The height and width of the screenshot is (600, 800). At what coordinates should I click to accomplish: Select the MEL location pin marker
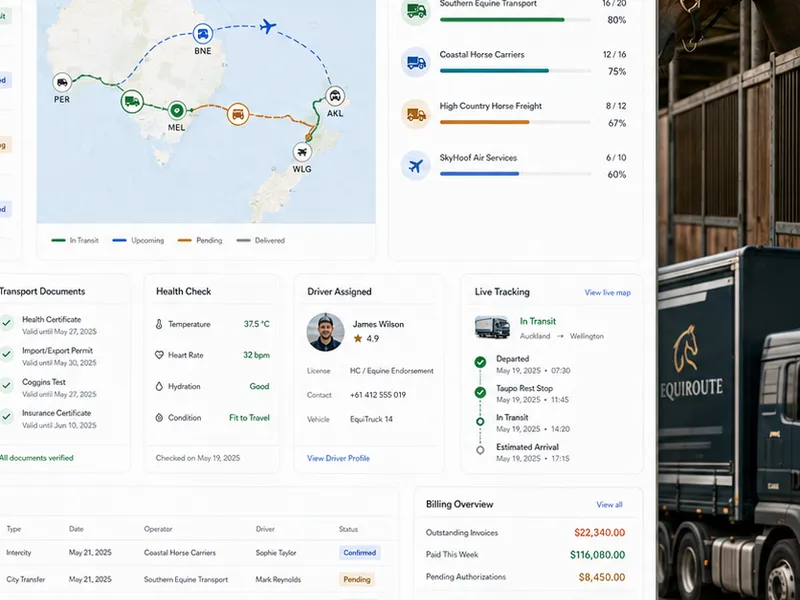click(177, 110)
